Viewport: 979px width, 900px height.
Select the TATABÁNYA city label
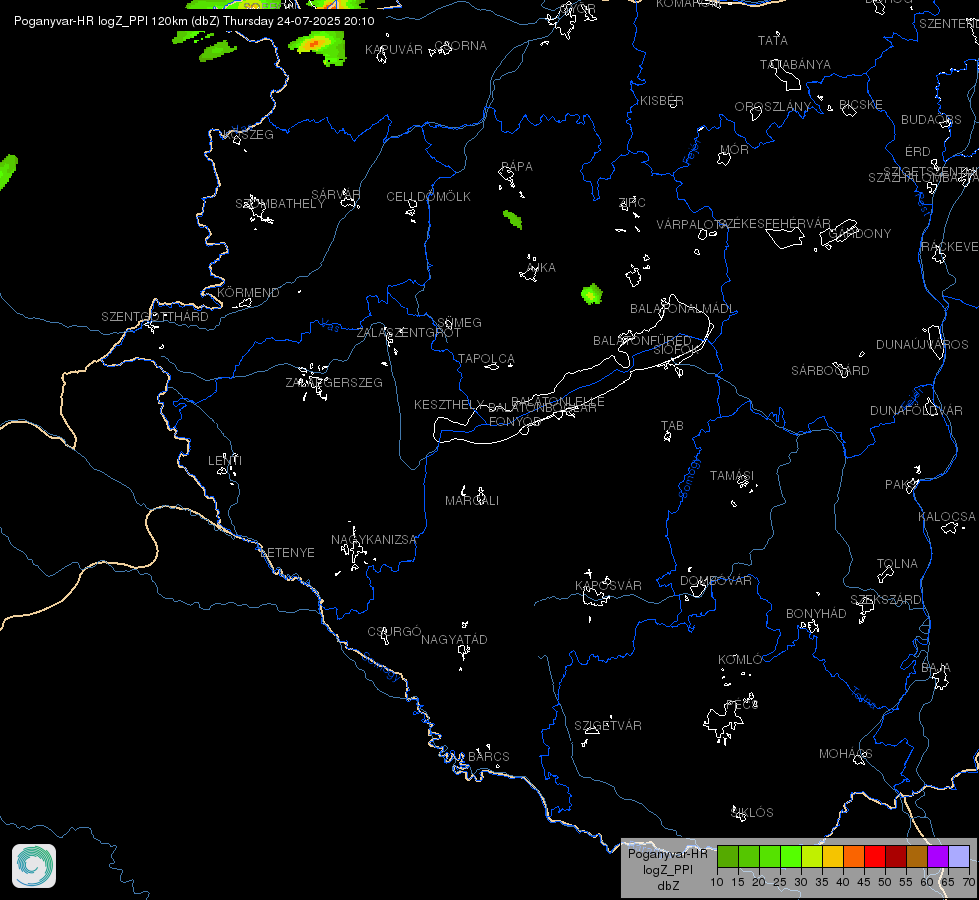(x=795, y=64)
